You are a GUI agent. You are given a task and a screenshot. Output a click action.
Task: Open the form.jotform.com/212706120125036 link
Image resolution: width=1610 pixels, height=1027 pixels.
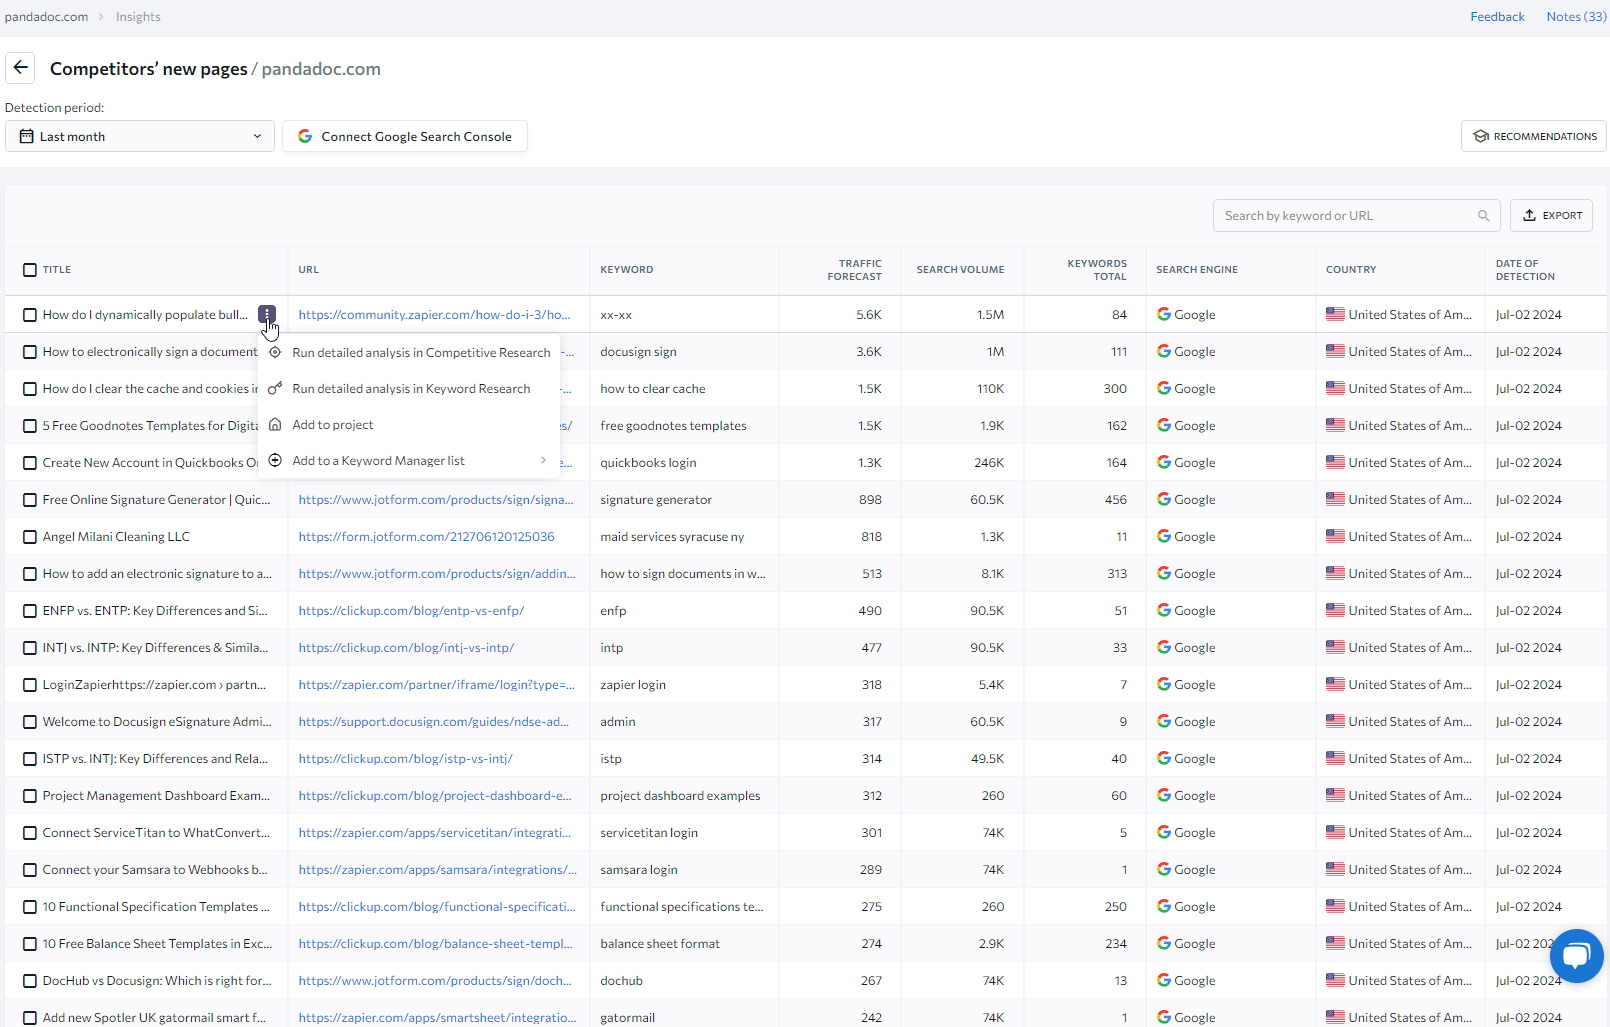[x=426, y=536]
